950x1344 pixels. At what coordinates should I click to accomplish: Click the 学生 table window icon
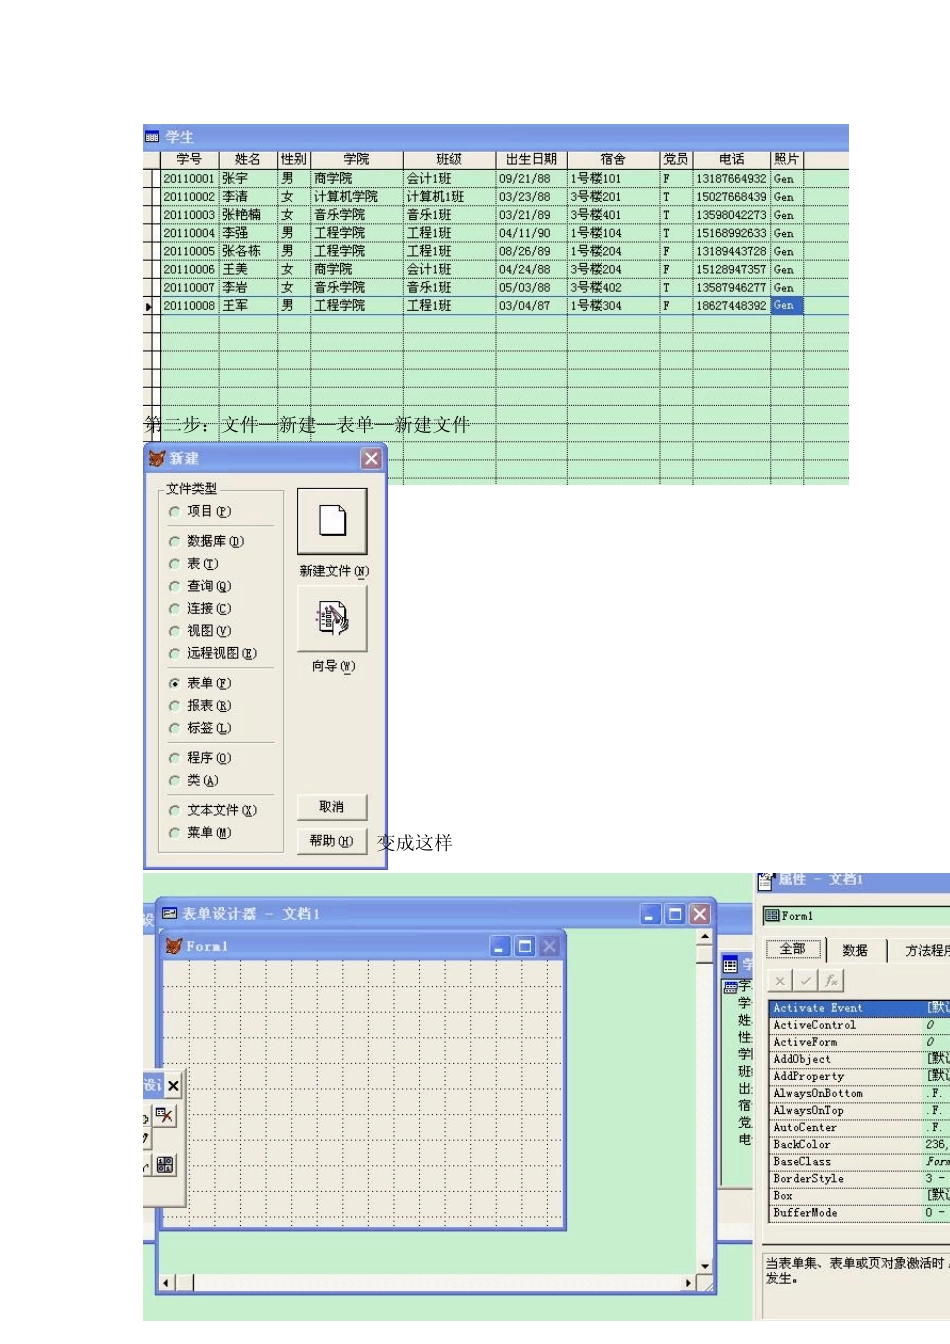point(152,137)
